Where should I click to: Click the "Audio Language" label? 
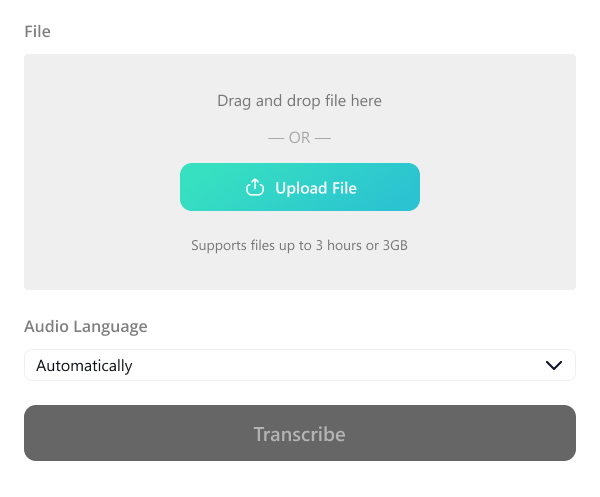tap(86, 326)
